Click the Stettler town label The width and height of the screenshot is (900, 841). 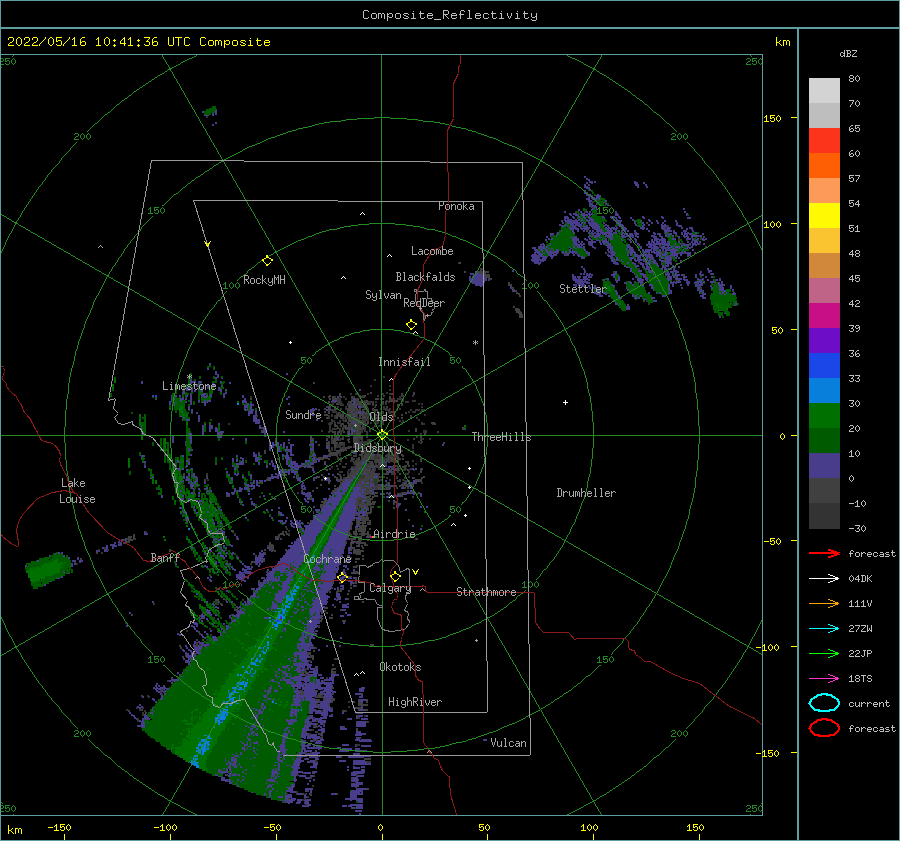point(583,289)
